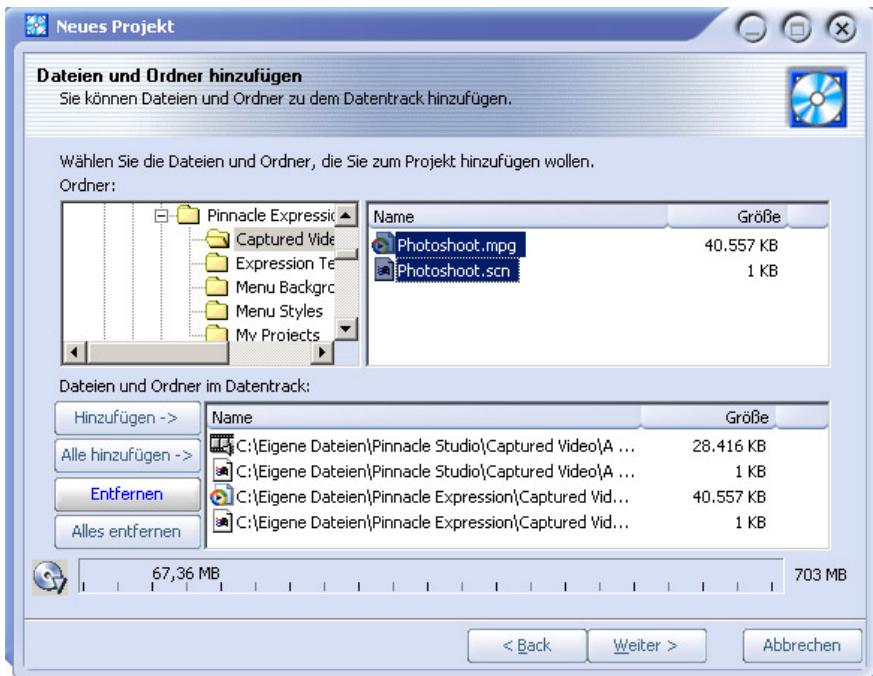Click the Entfernen button
This screenshot has width=873, height=676.
click(127, 494)
